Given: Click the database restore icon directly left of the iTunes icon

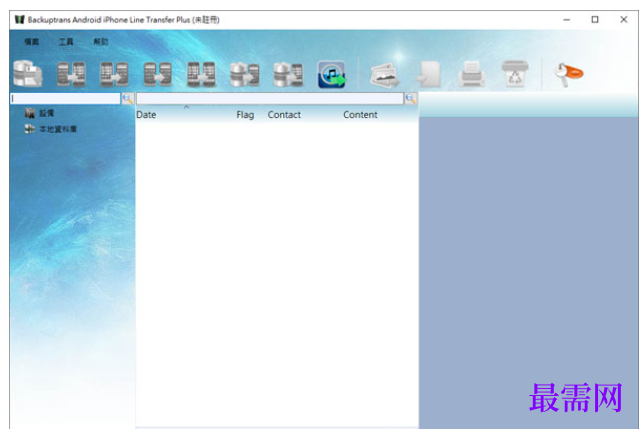Looking at the screenshot, I should pyautogui.click(x=288, y=74).
